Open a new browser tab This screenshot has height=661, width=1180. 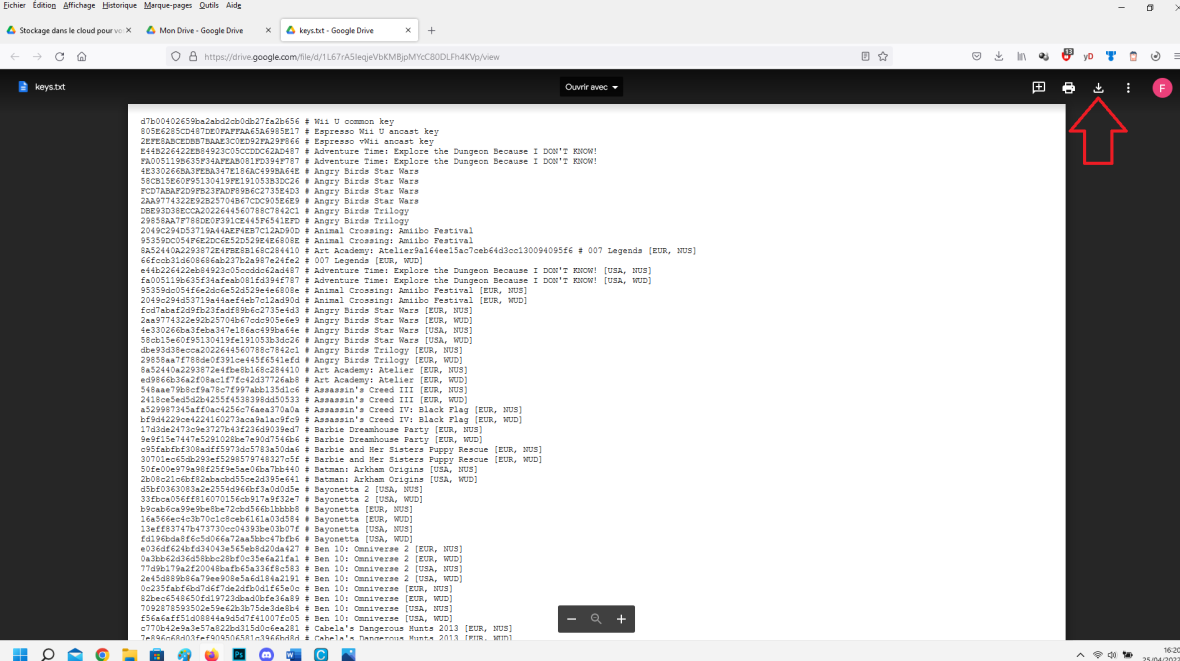(432, 30)
